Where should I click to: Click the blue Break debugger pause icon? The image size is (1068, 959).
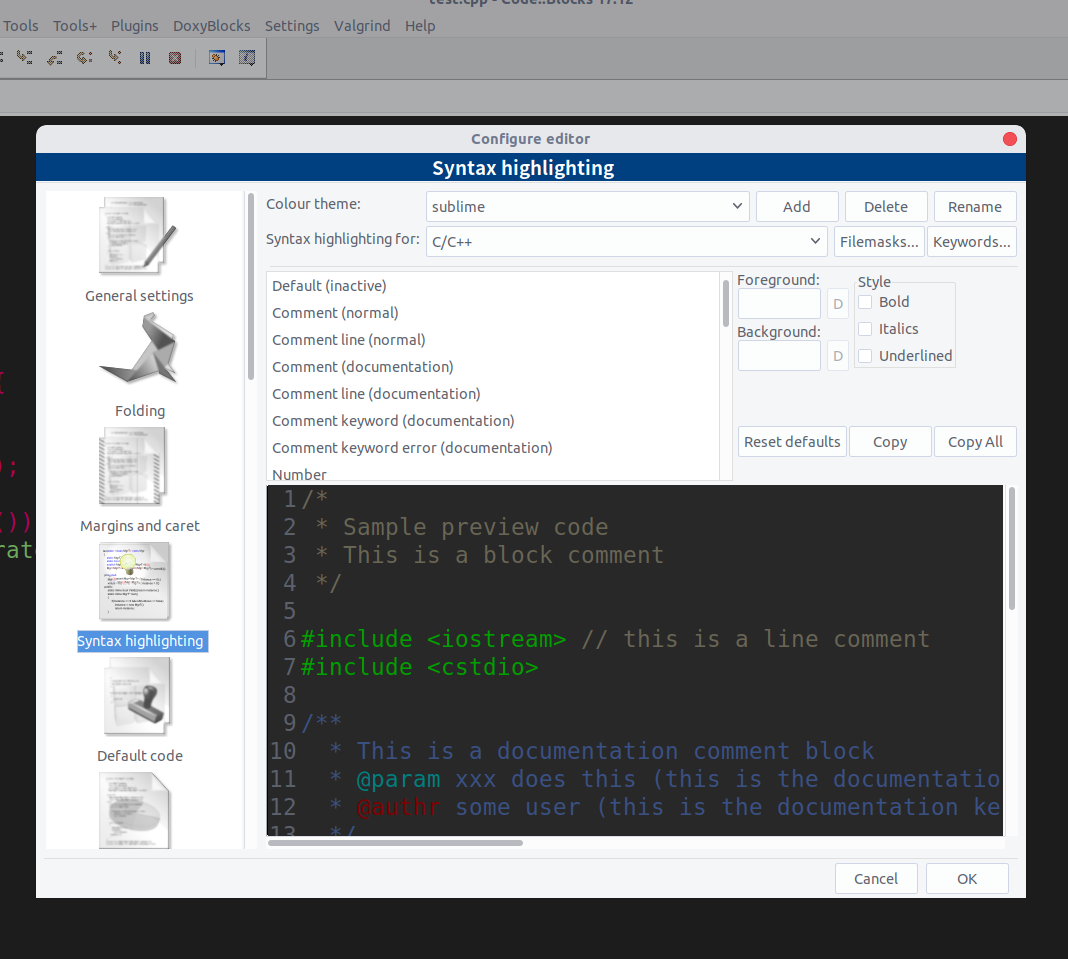[144, 58]
